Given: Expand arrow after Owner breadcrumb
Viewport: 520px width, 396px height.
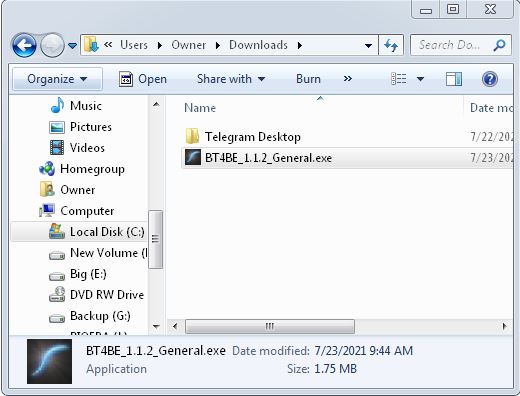Looking at the screenshot, I should tap(218, 45).
